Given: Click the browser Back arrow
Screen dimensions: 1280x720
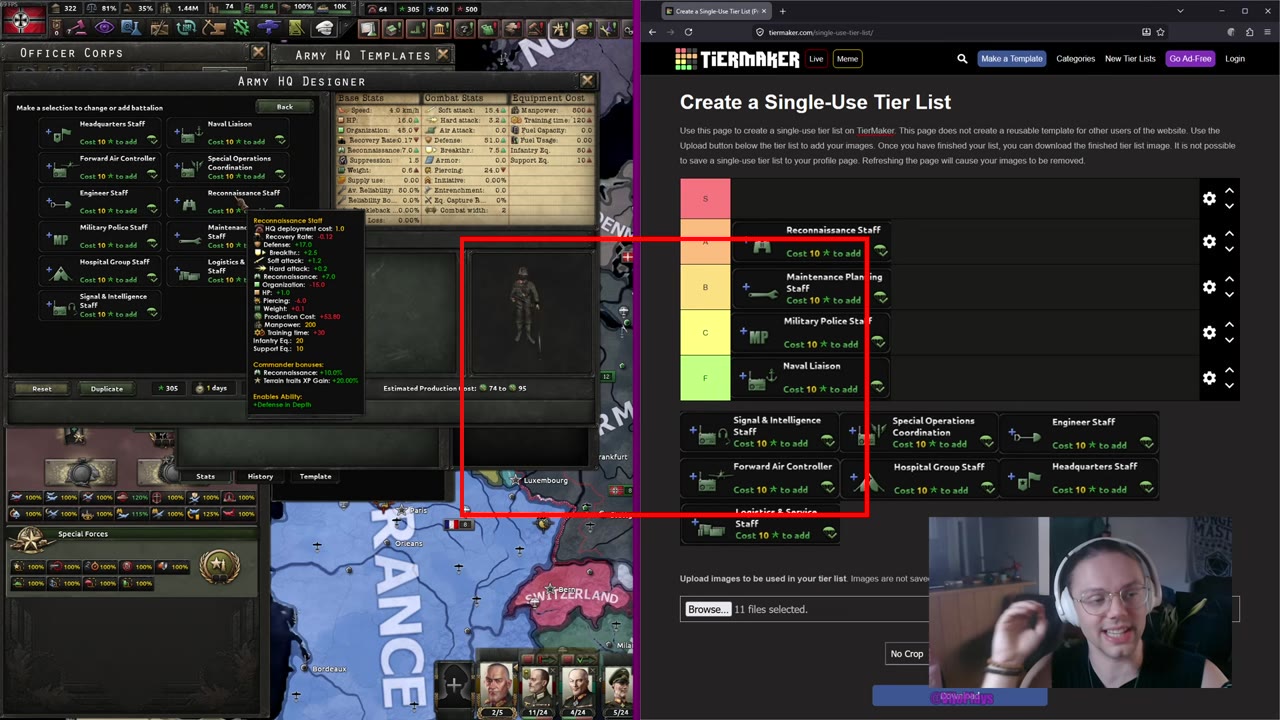Looking at the screenshot, I should 652,32.
